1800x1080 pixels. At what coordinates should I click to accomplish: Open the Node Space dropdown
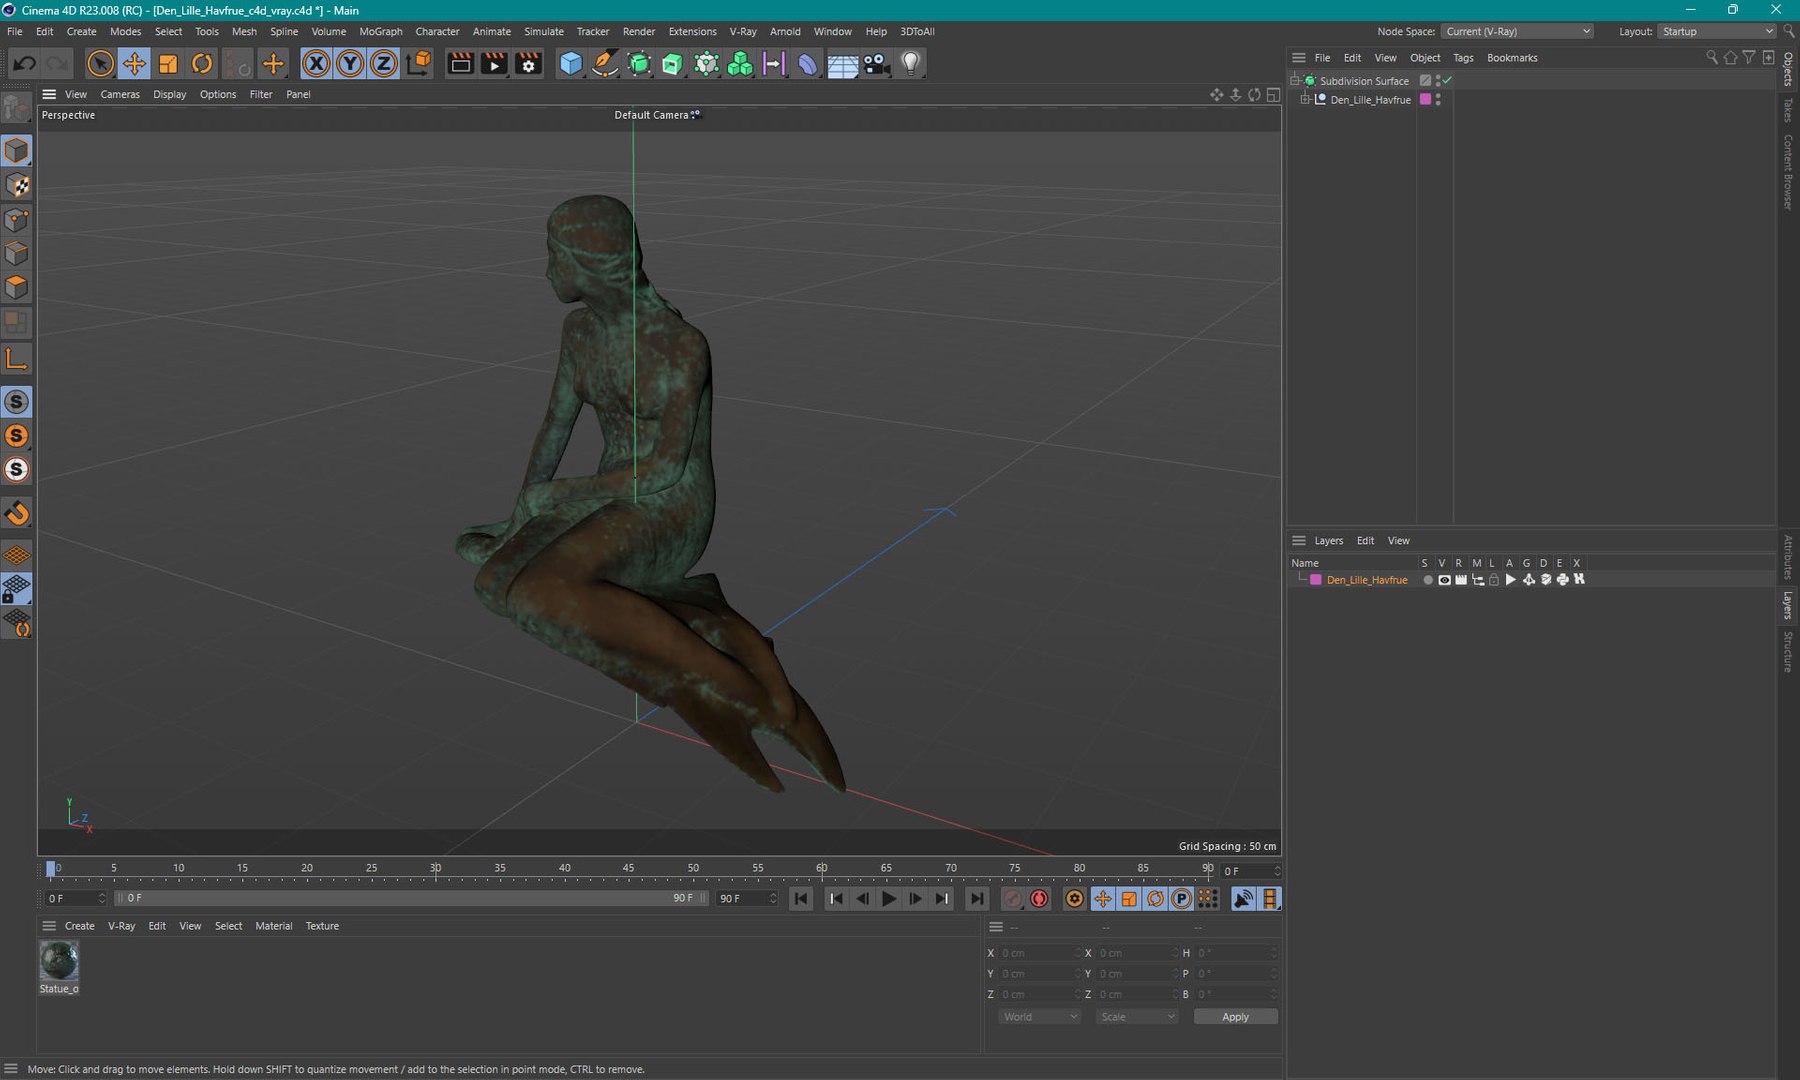click(1517, 32)
